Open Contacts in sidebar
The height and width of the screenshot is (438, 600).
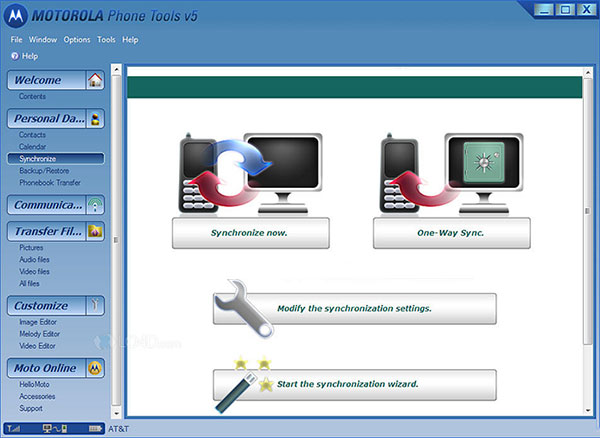click(x=32, y=135)
